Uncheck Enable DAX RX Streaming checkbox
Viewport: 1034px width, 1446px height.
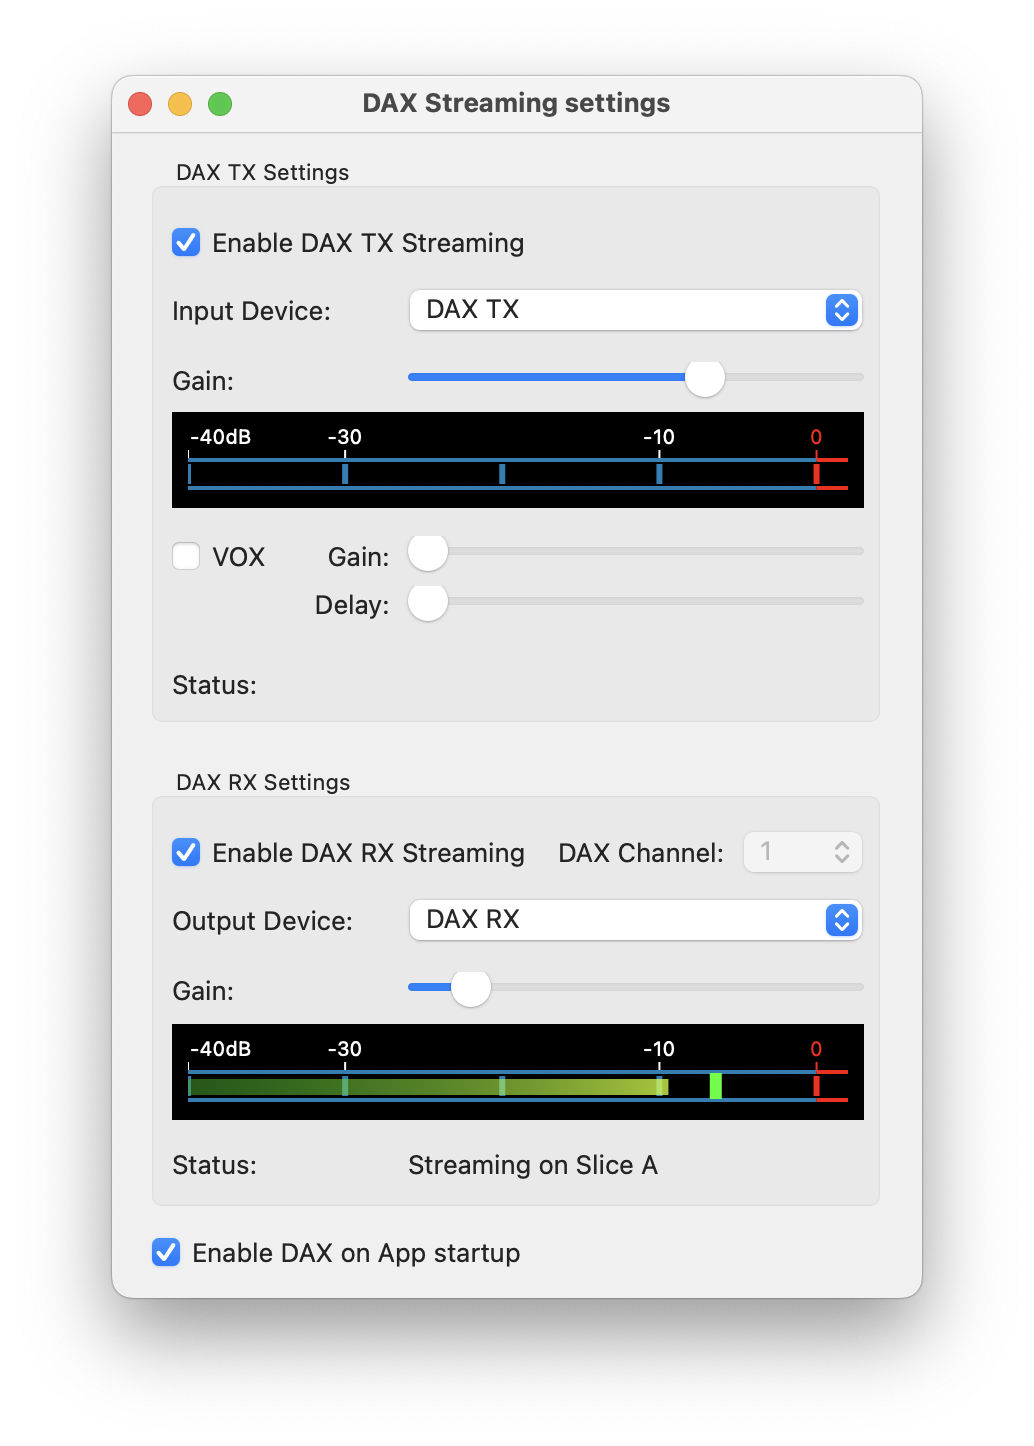[x=186, y=853]
